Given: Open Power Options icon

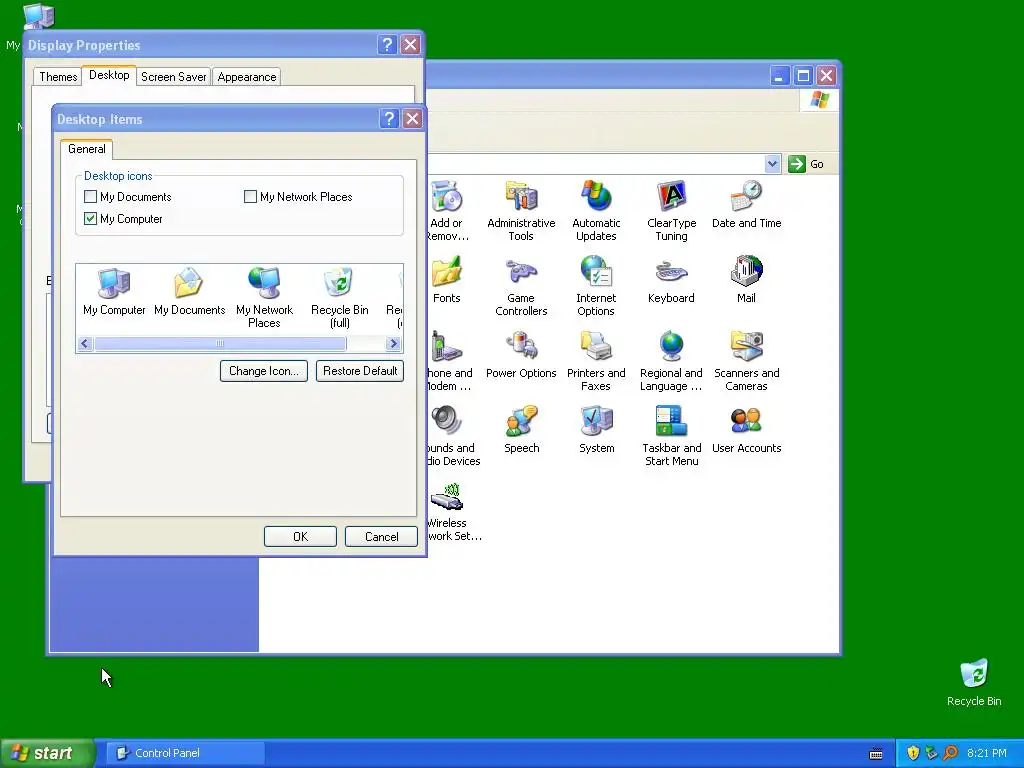Looking at the screenshot, I should (x=521, y=354).
